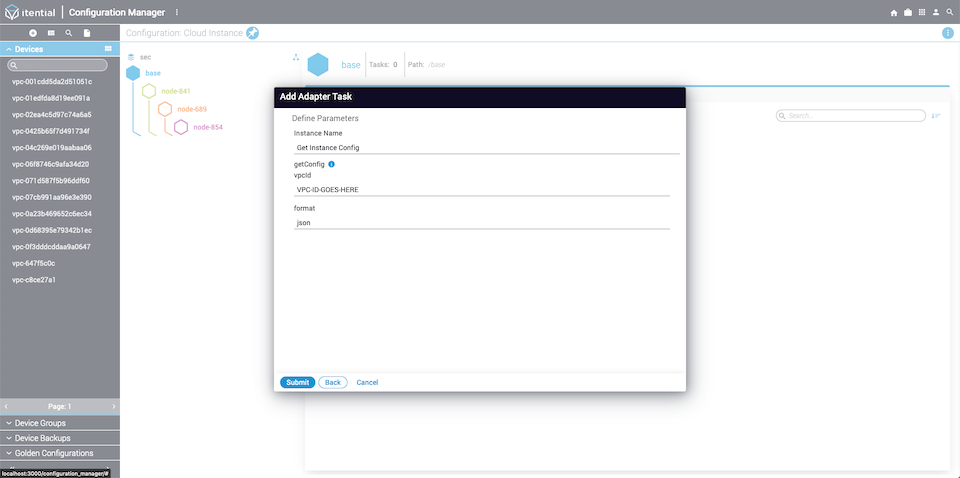
Task: Open the briefcase jobs icon in header
Action: point(908,12)
